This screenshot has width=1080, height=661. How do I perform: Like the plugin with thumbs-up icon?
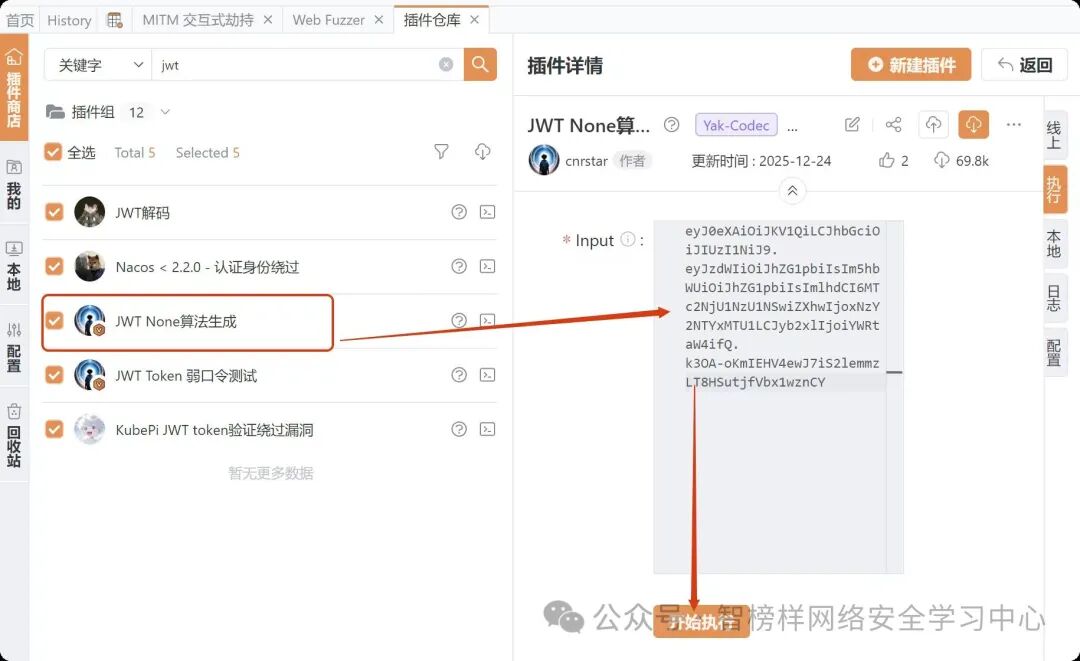point(886,160)
